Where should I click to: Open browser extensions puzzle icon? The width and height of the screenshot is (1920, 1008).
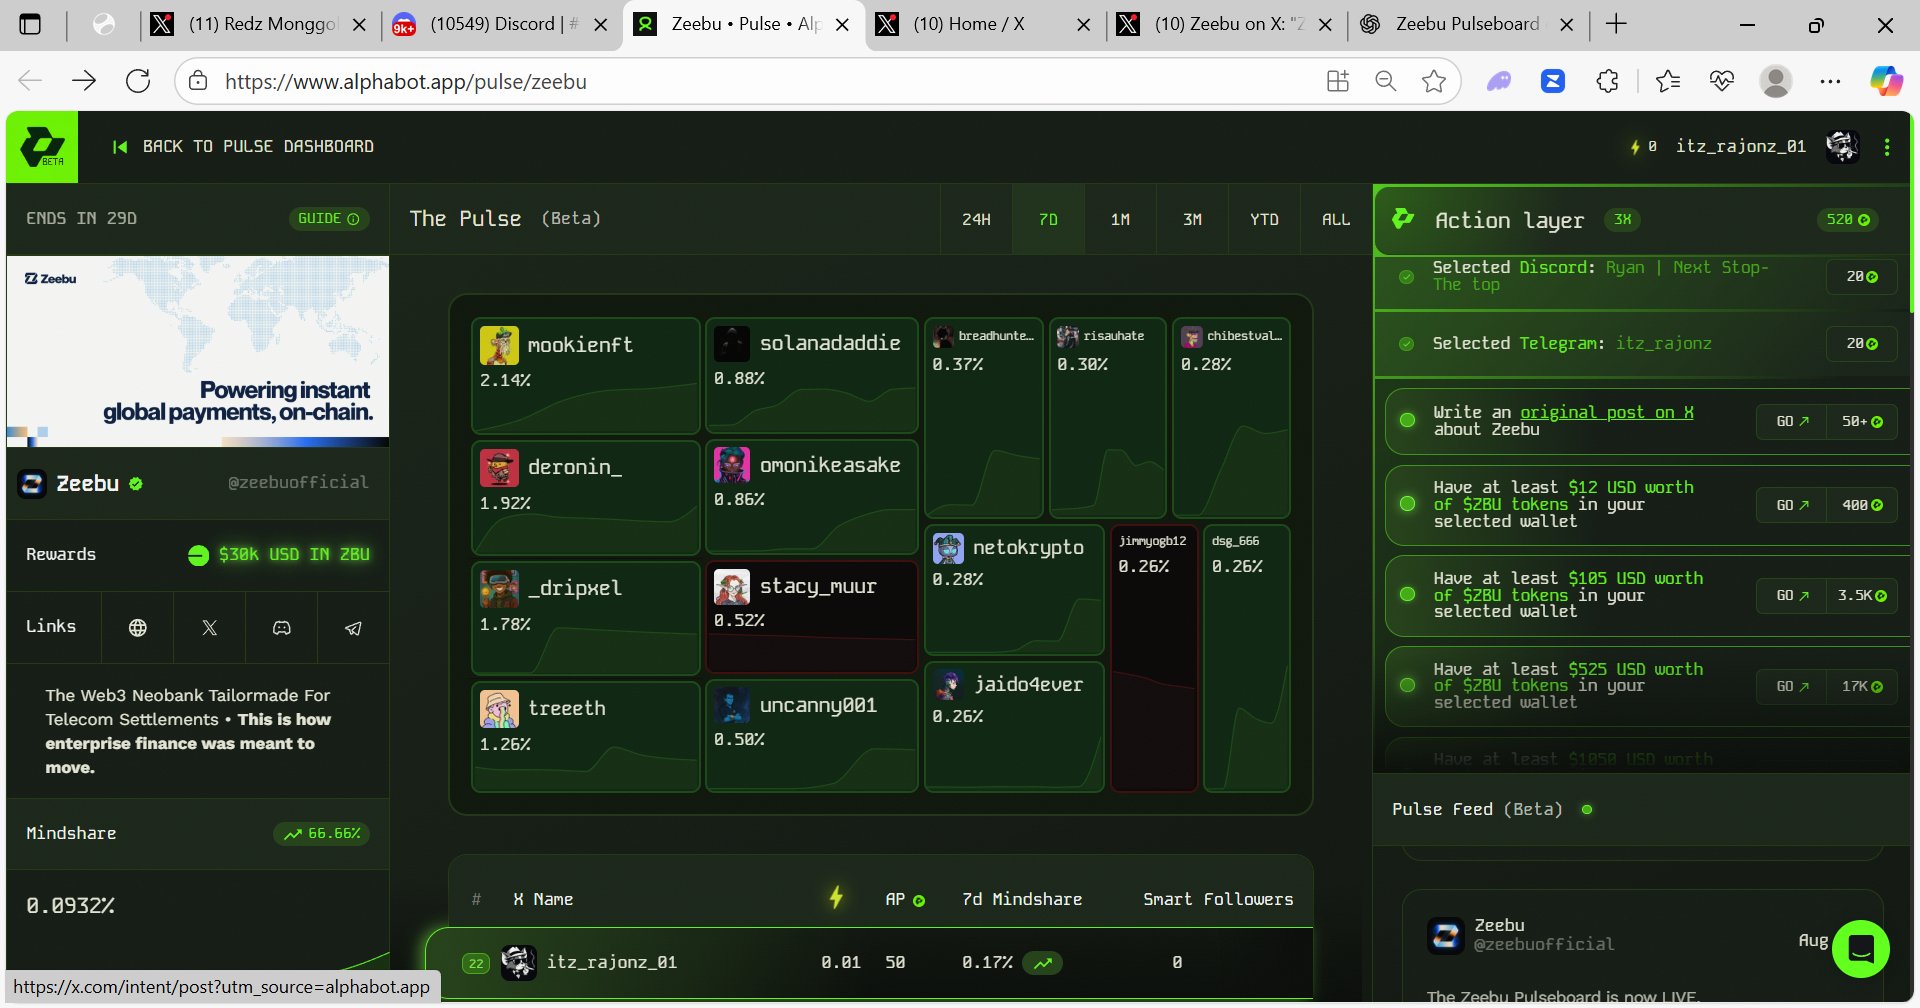(1607, 81)
